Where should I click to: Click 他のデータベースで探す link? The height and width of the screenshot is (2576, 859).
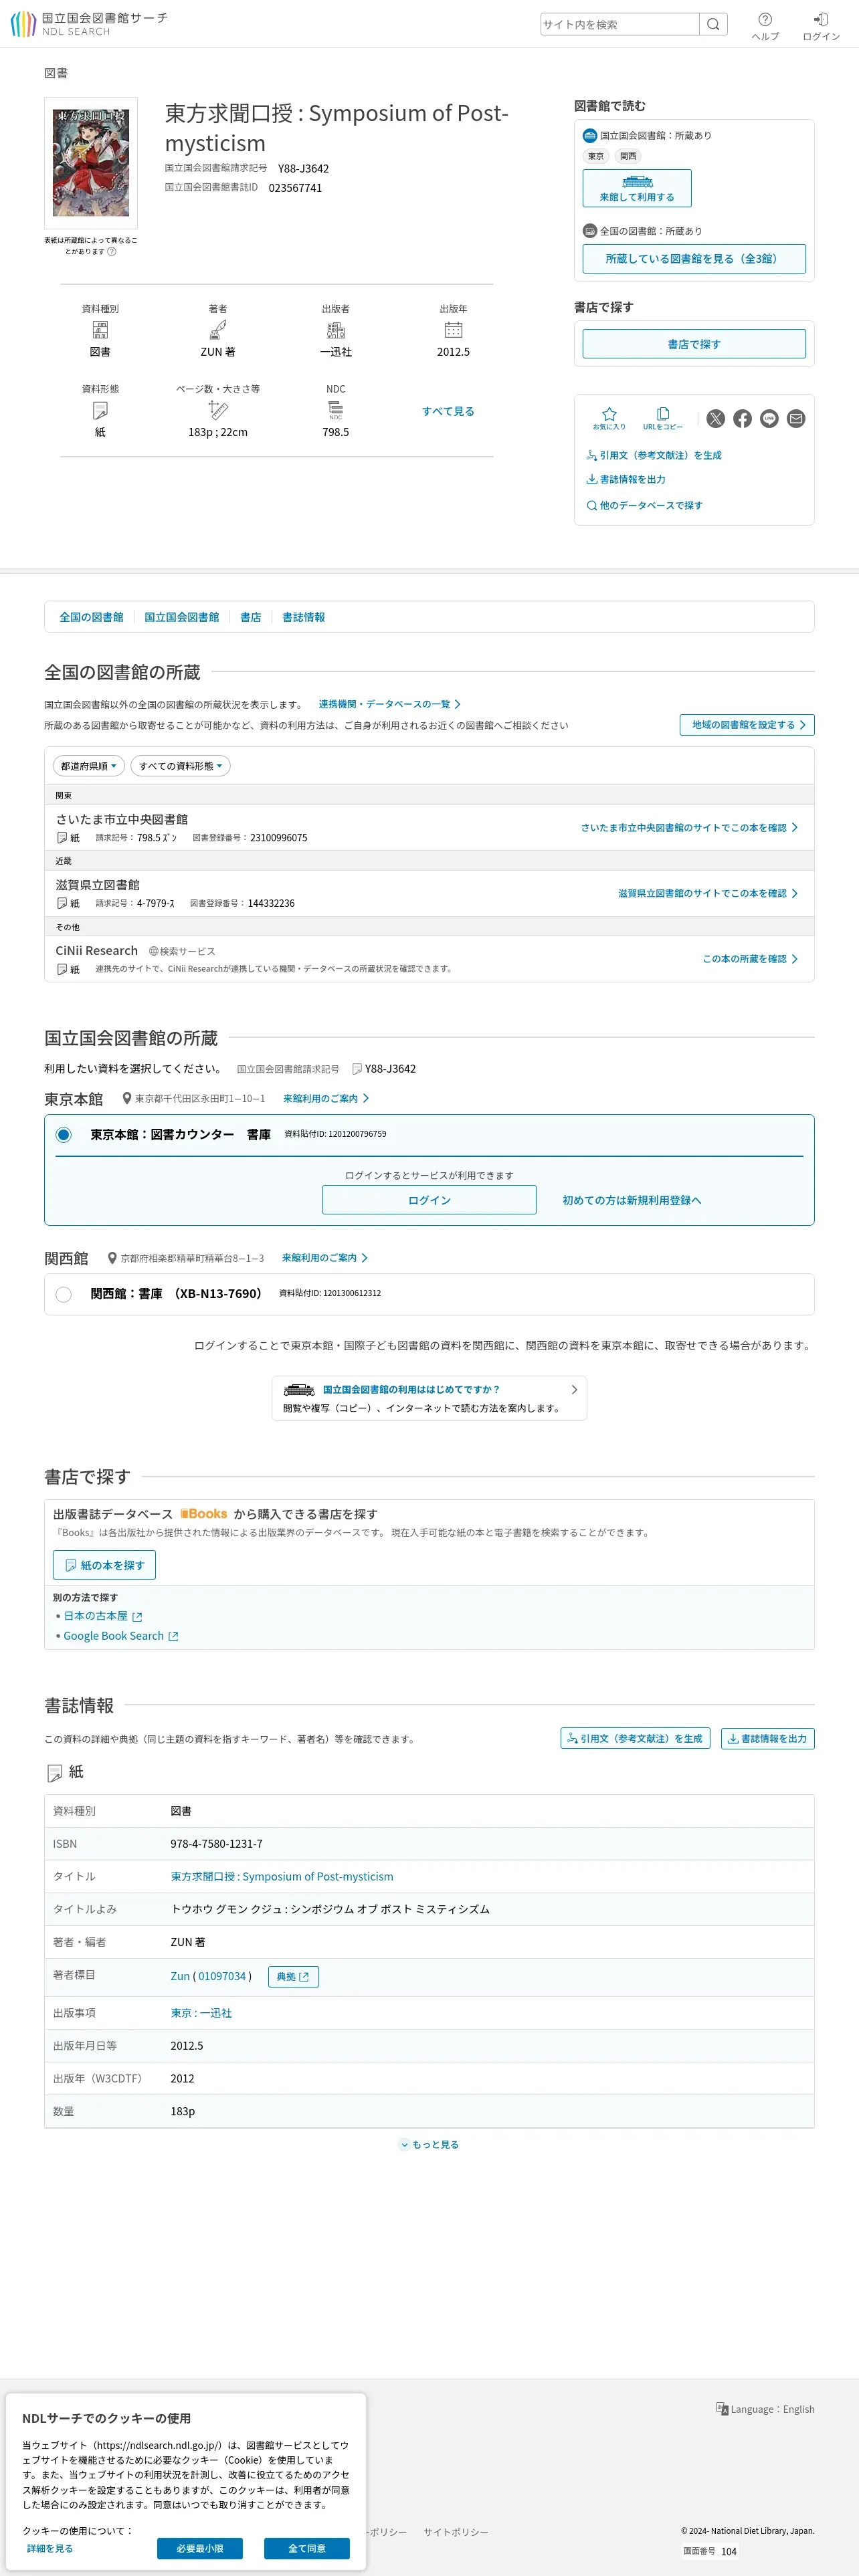pos(645,505)
